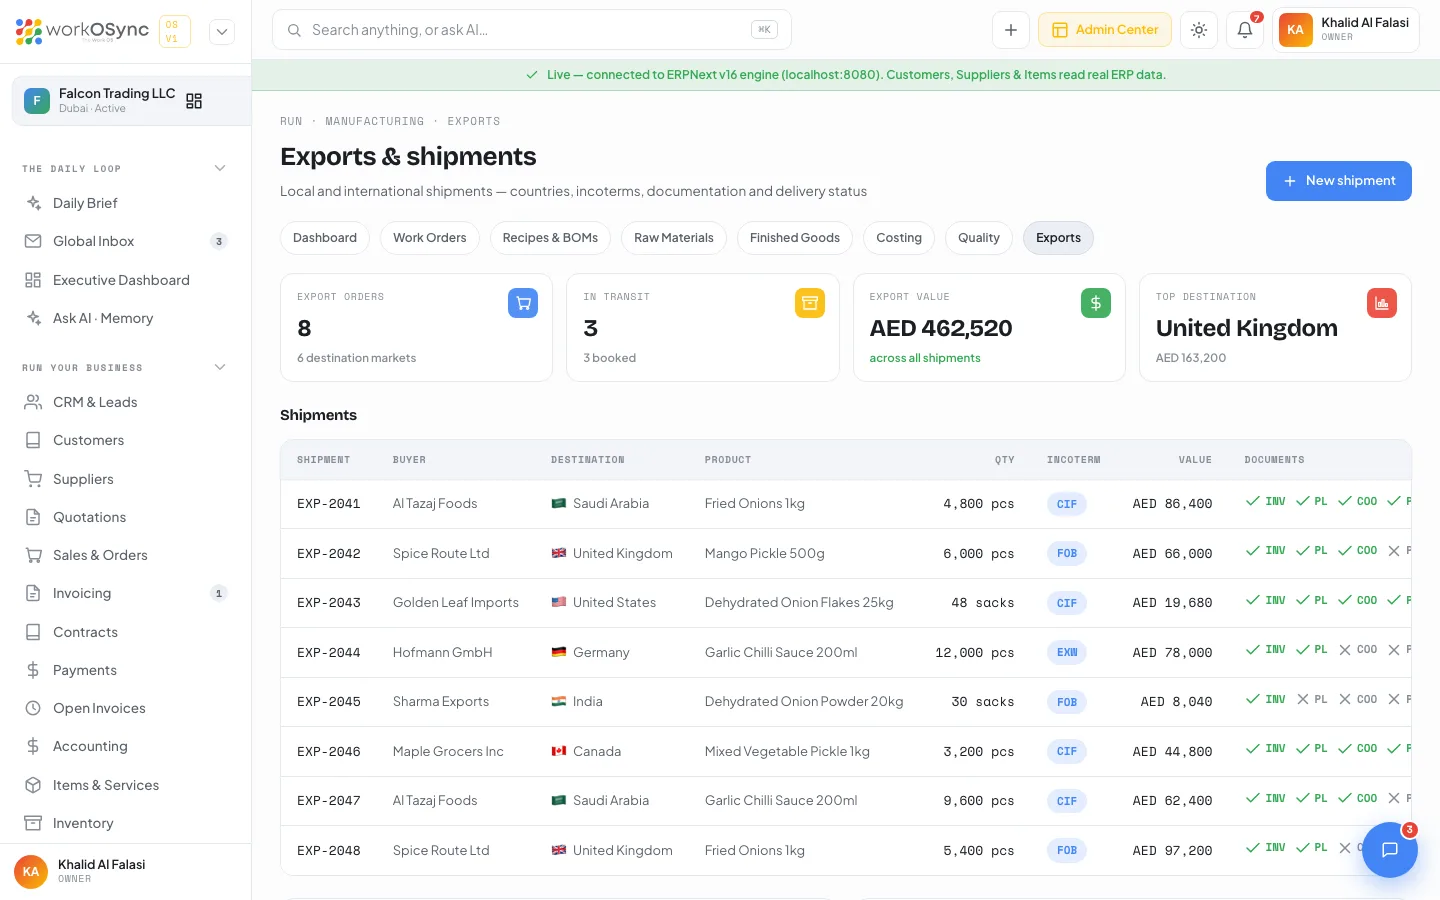The image size is (1440, 900).
Task: Collapse Run Your Business section
Action: [x=220, y=367]
